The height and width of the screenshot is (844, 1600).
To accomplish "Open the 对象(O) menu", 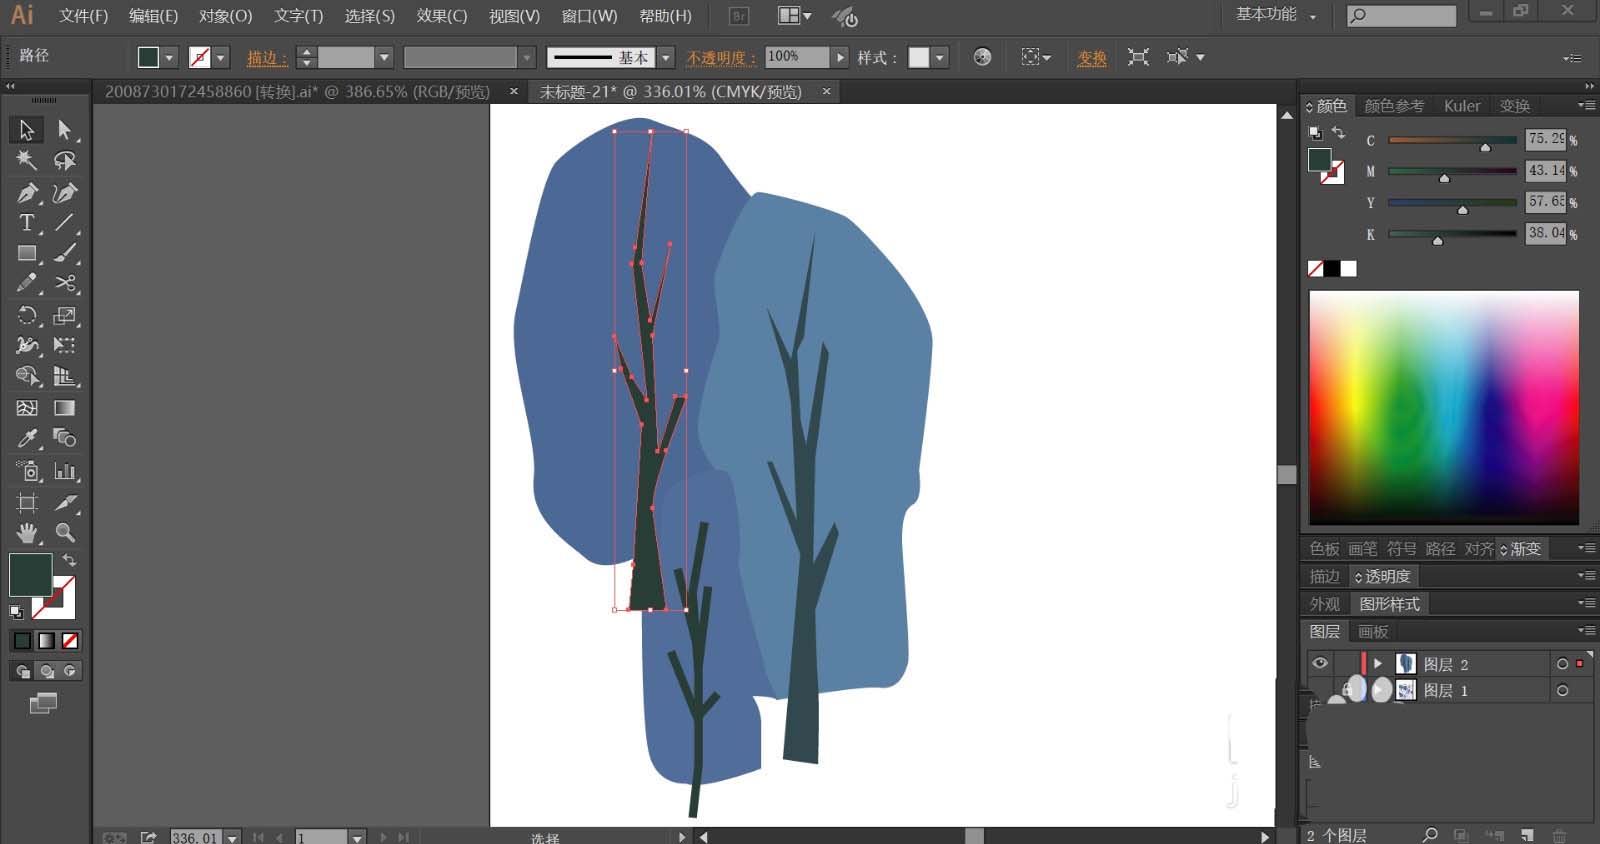I will pyautogui.click(x=225, y=16).
